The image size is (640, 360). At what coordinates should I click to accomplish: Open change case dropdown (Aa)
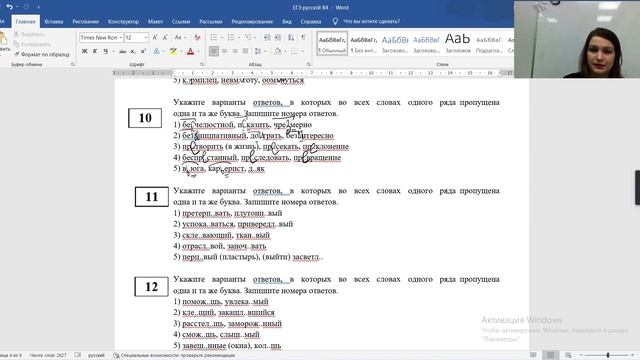tap(180, 38)
